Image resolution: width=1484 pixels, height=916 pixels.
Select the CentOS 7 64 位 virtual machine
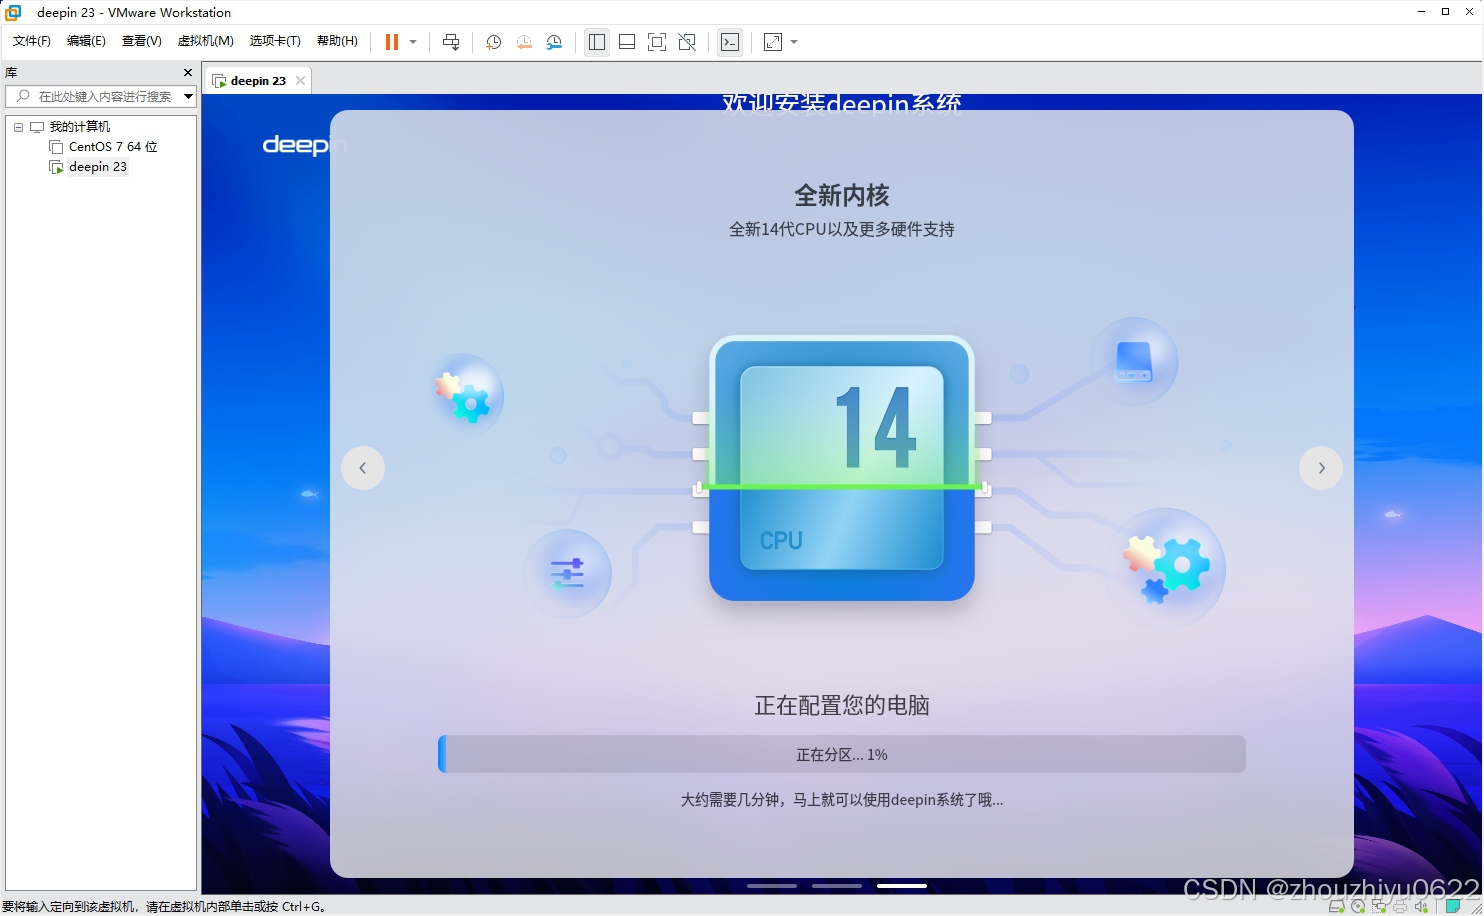(113, 147)
